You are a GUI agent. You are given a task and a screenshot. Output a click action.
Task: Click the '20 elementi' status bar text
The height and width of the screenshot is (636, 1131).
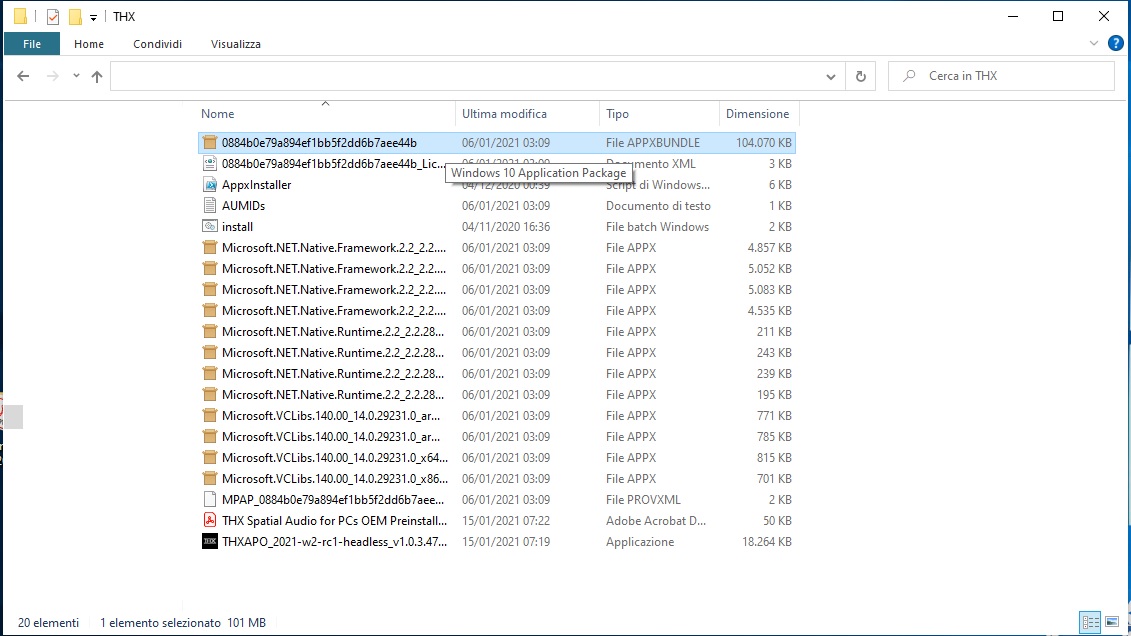point(48,622)
